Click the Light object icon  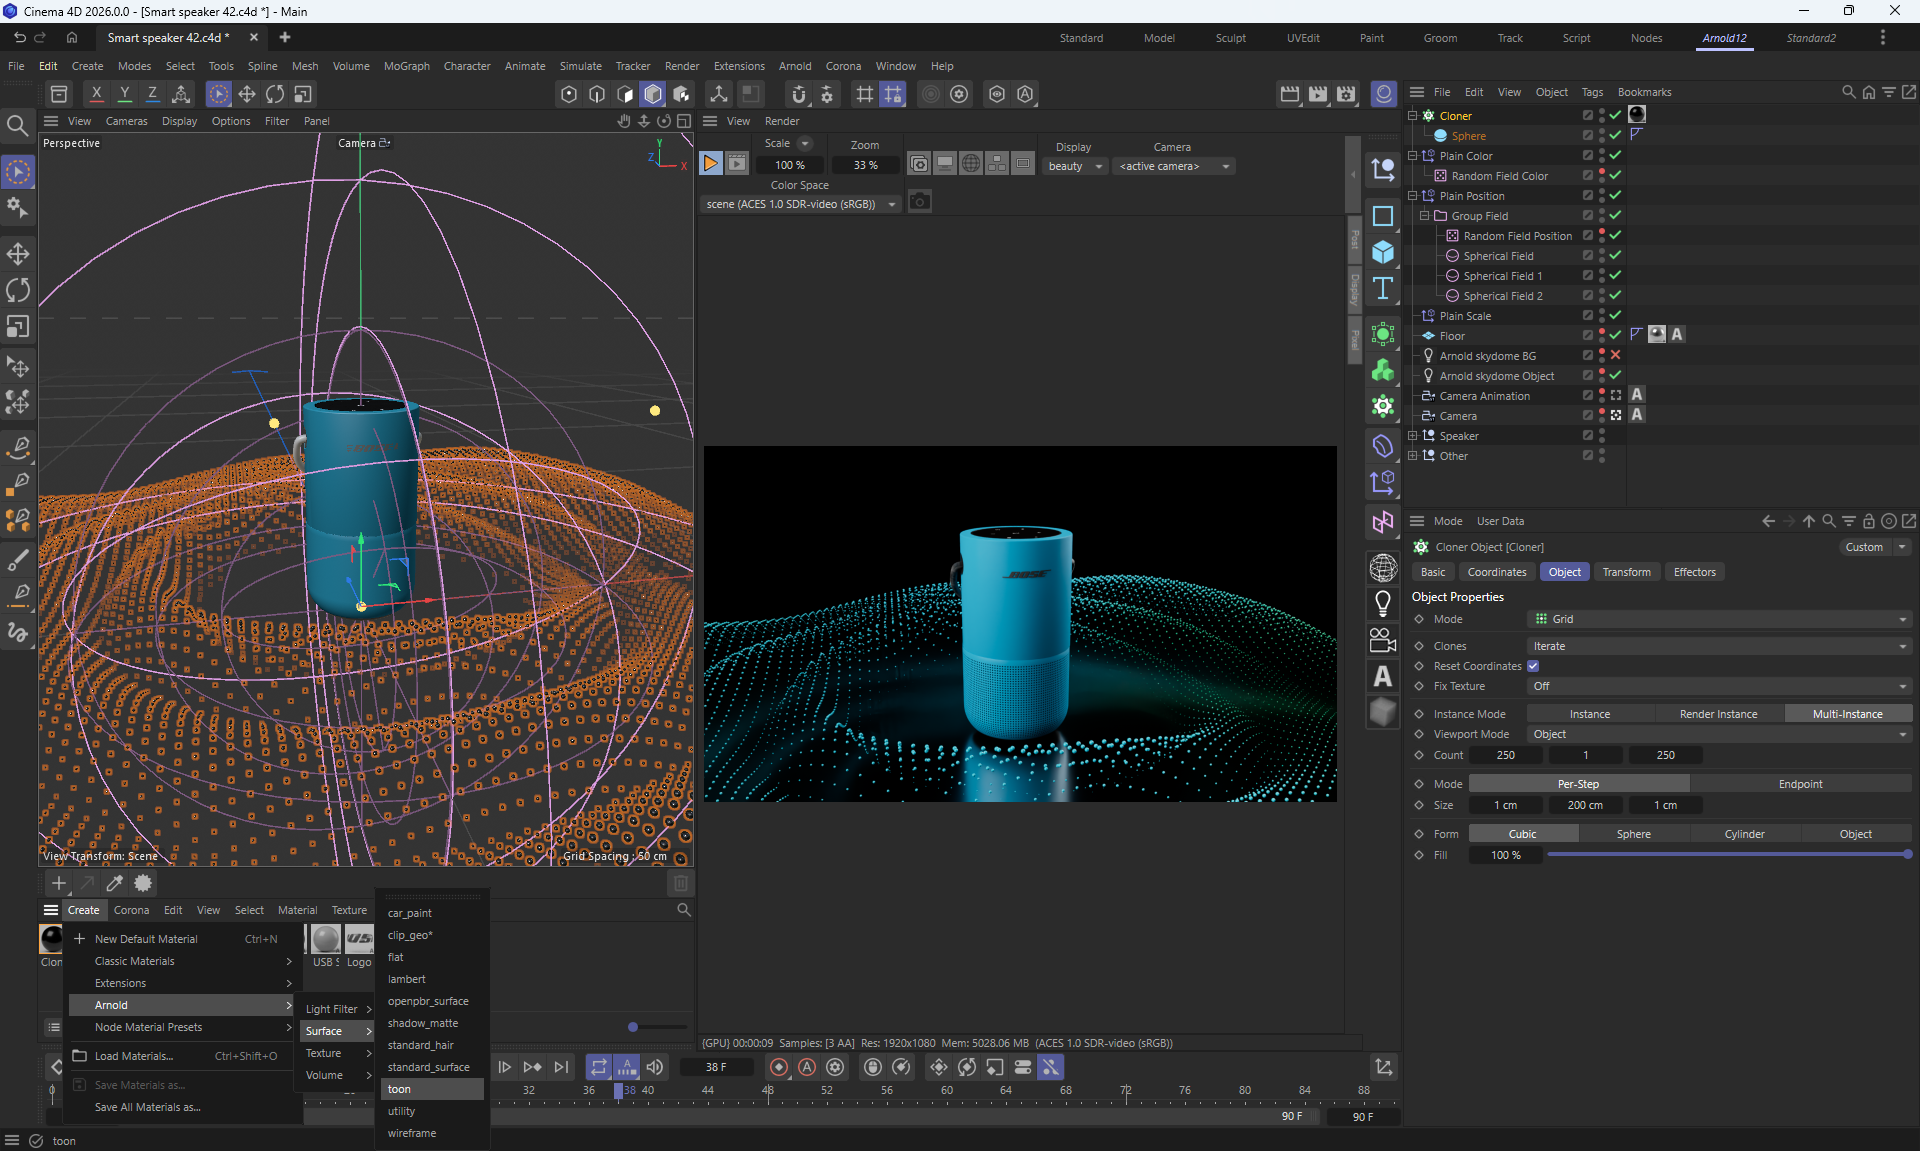1383,603
